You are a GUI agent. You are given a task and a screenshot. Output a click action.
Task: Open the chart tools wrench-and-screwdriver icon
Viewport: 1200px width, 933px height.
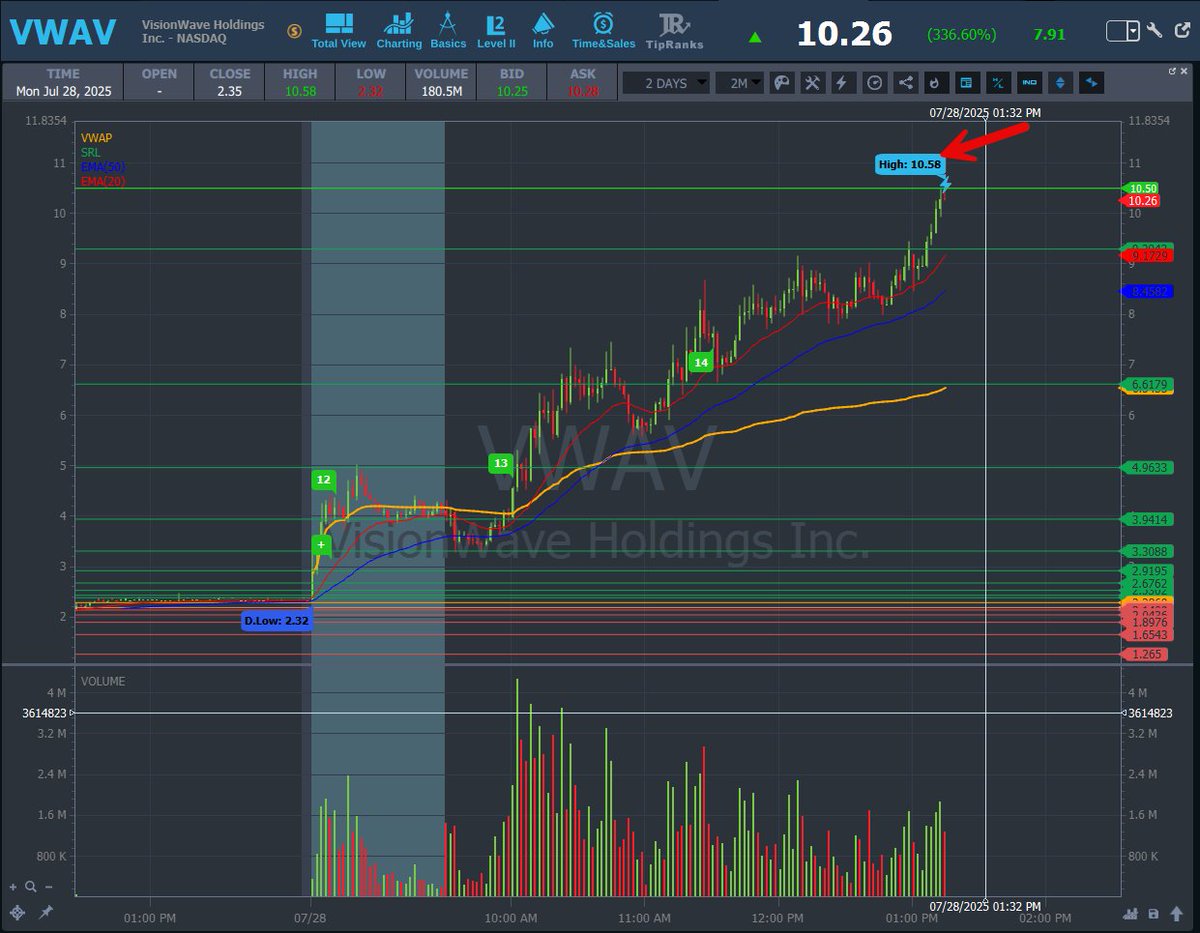coord(813,83)
